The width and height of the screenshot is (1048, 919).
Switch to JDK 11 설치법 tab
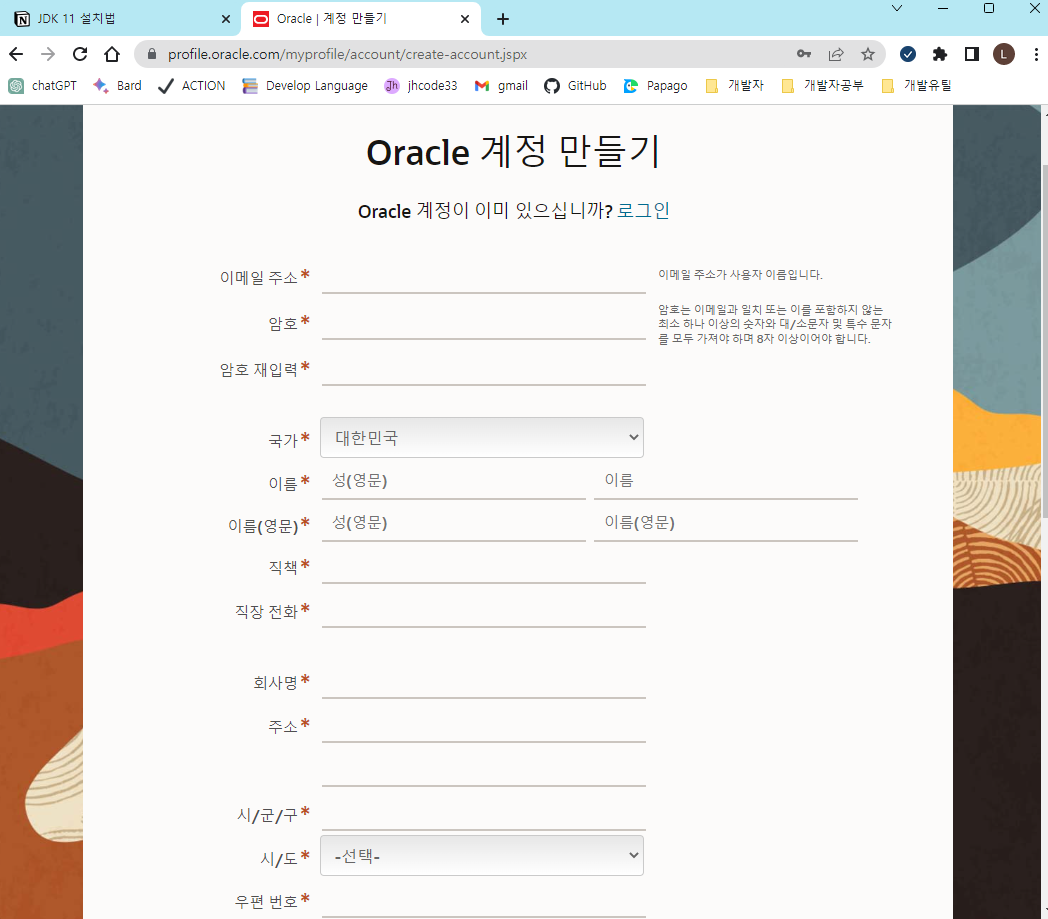coord(120,19)
